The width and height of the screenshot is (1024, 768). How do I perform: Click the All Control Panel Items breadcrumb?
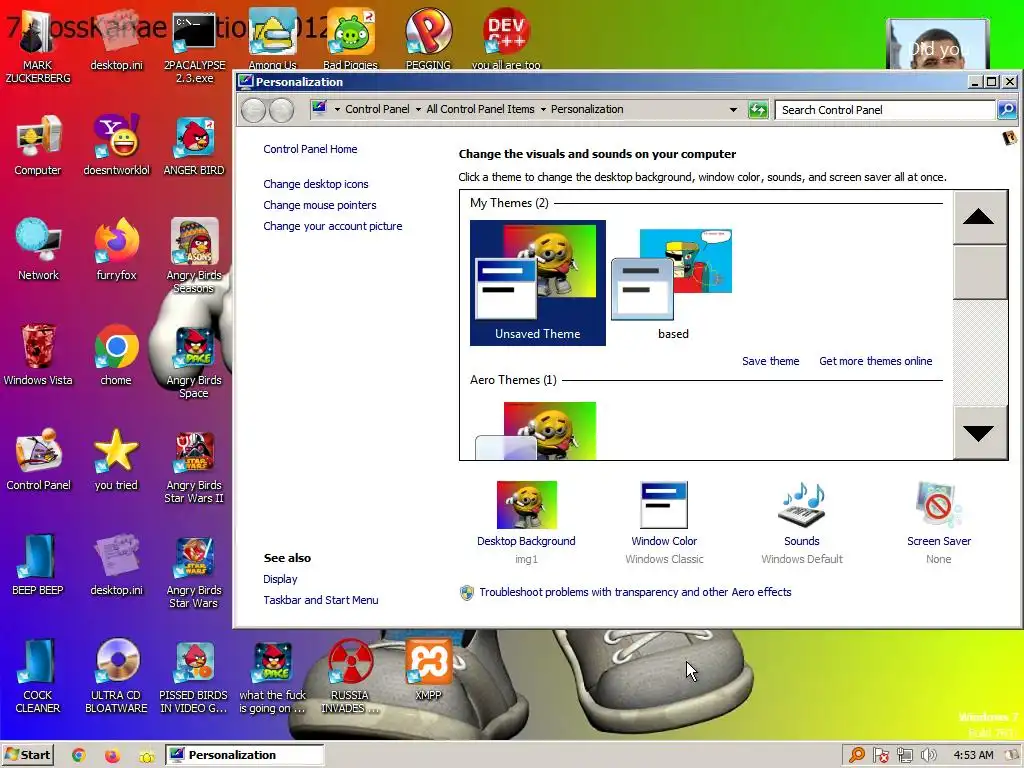(480, 109)
